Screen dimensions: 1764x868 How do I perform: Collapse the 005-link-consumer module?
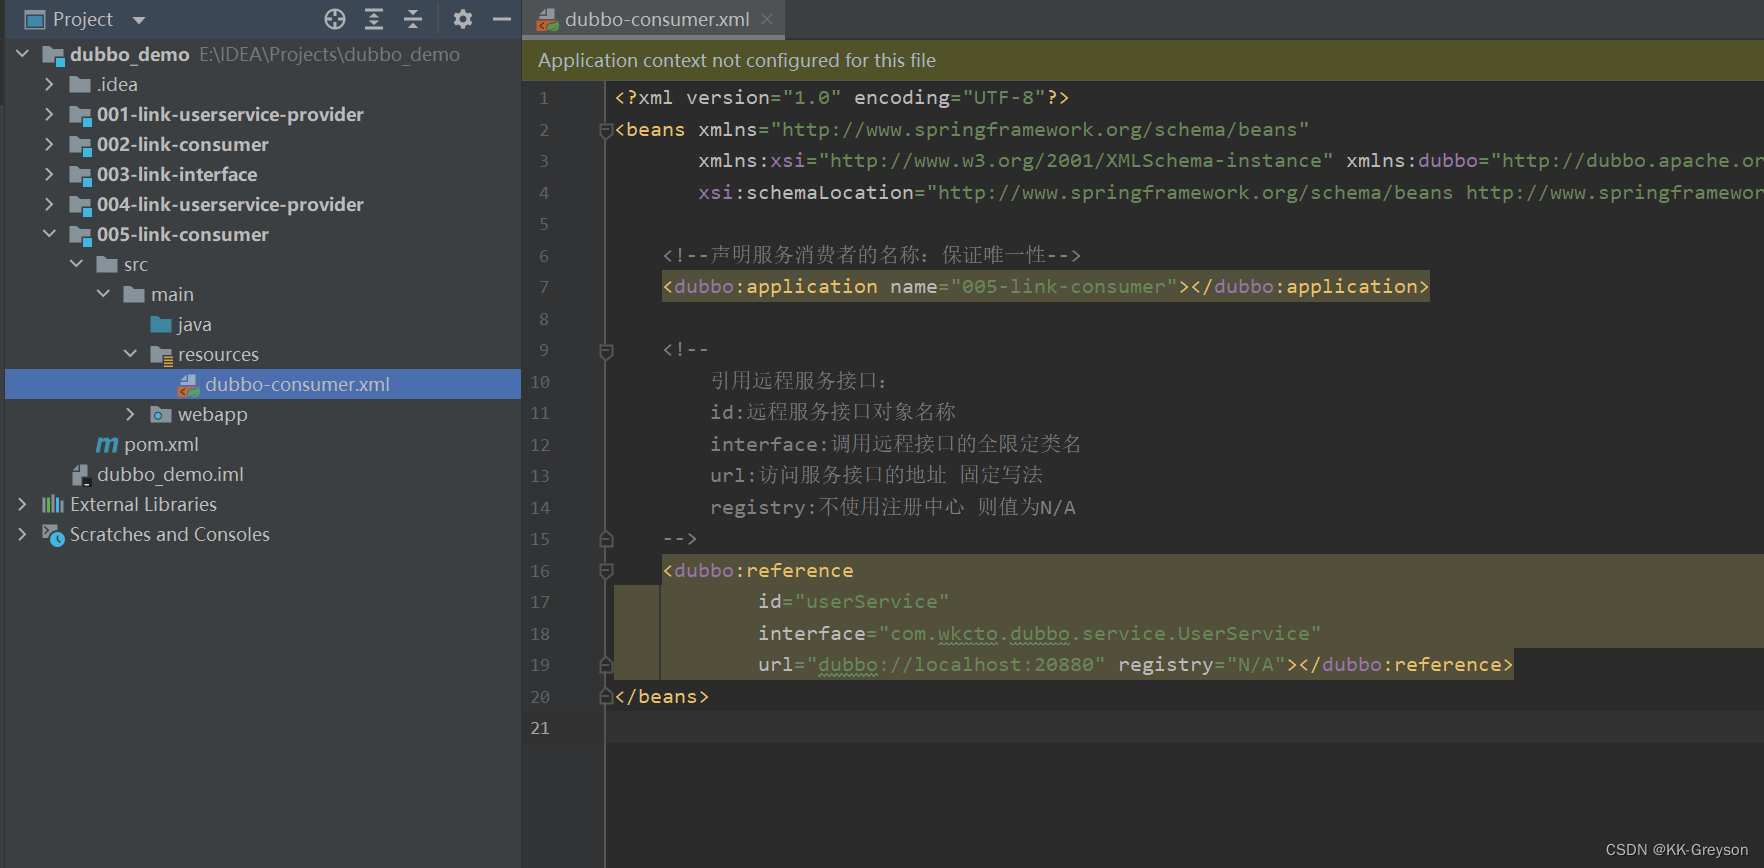point(49,234)
